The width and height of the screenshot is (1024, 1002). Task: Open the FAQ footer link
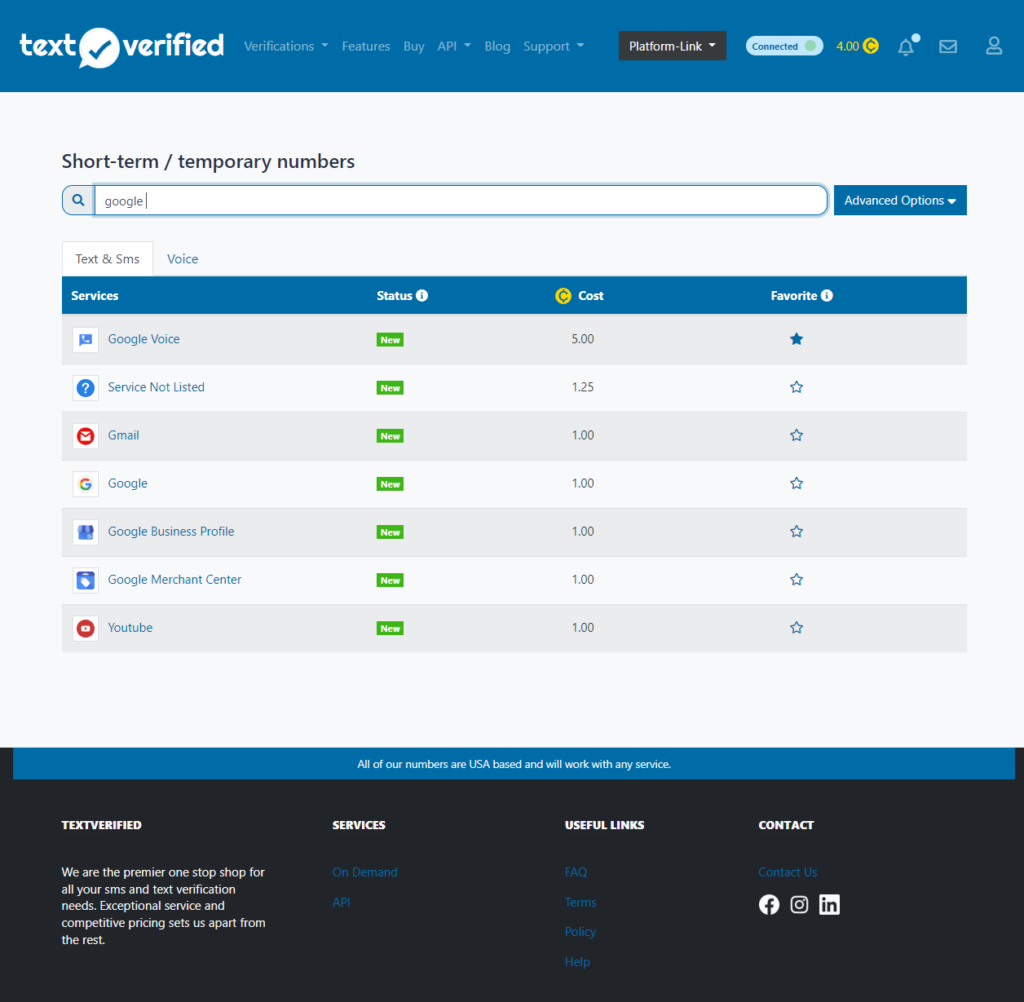click(576, 872)
